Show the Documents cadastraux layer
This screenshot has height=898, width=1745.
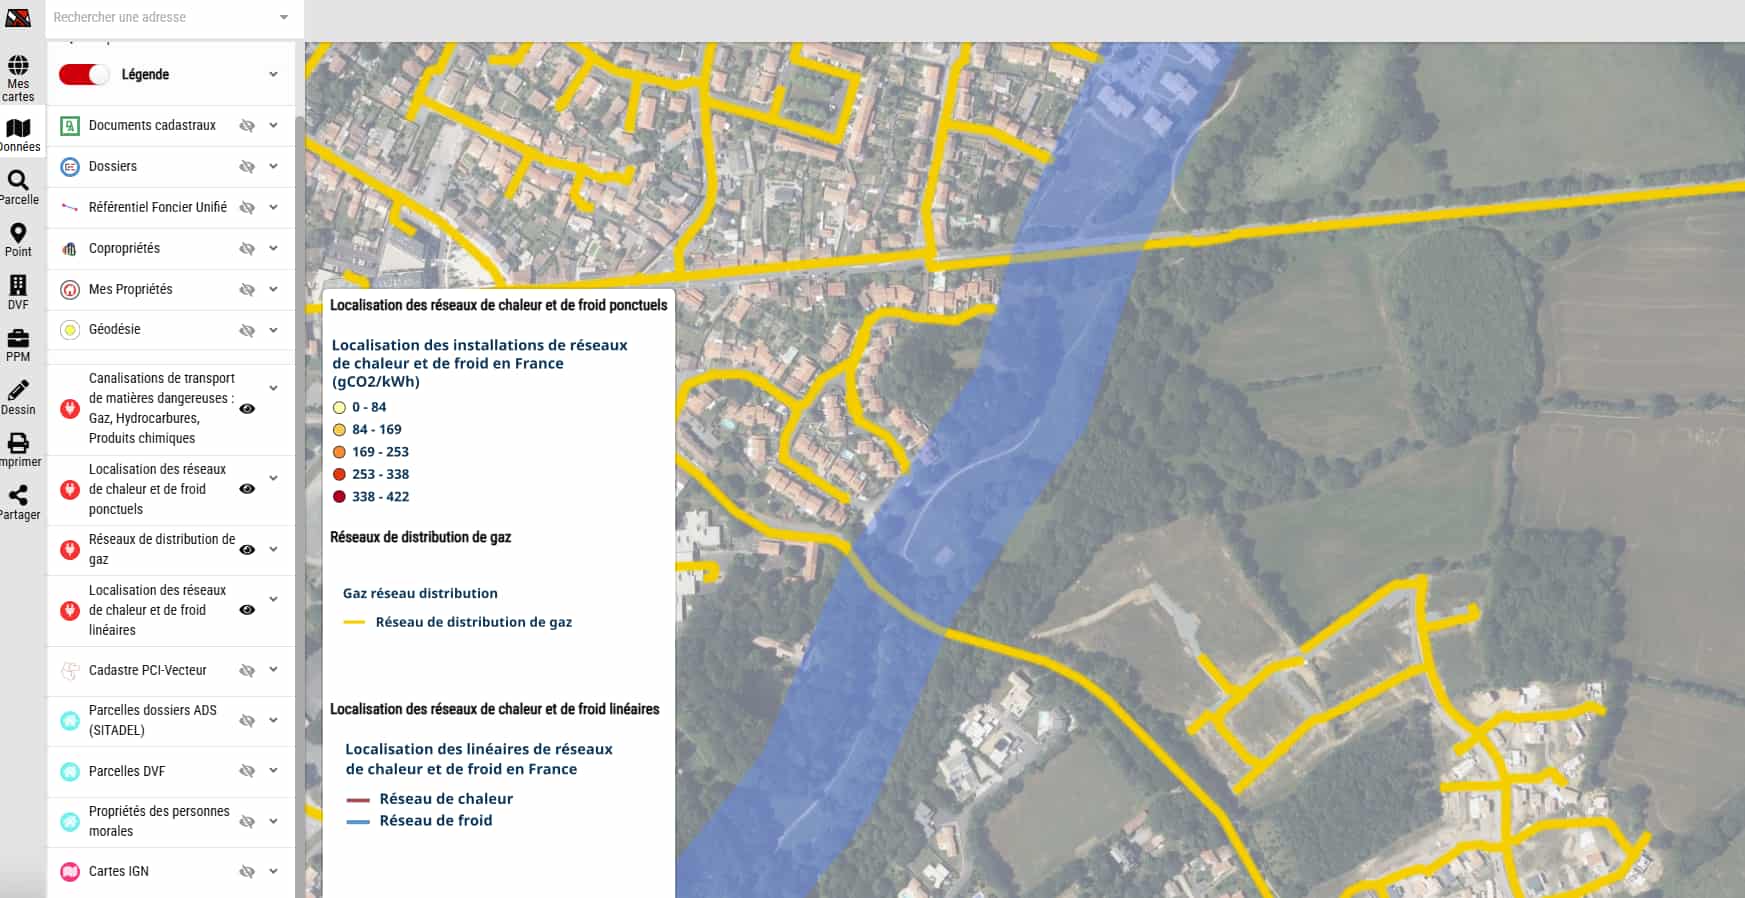tap(247, 126)
